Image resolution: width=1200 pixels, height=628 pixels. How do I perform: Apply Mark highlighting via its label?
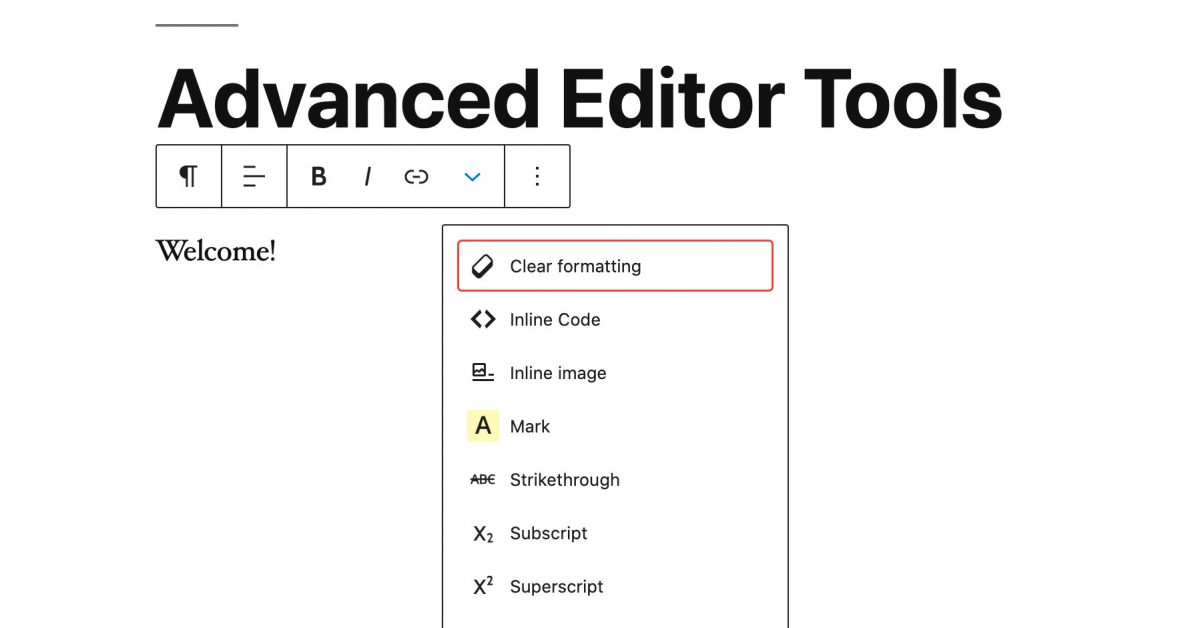[530, 427]
